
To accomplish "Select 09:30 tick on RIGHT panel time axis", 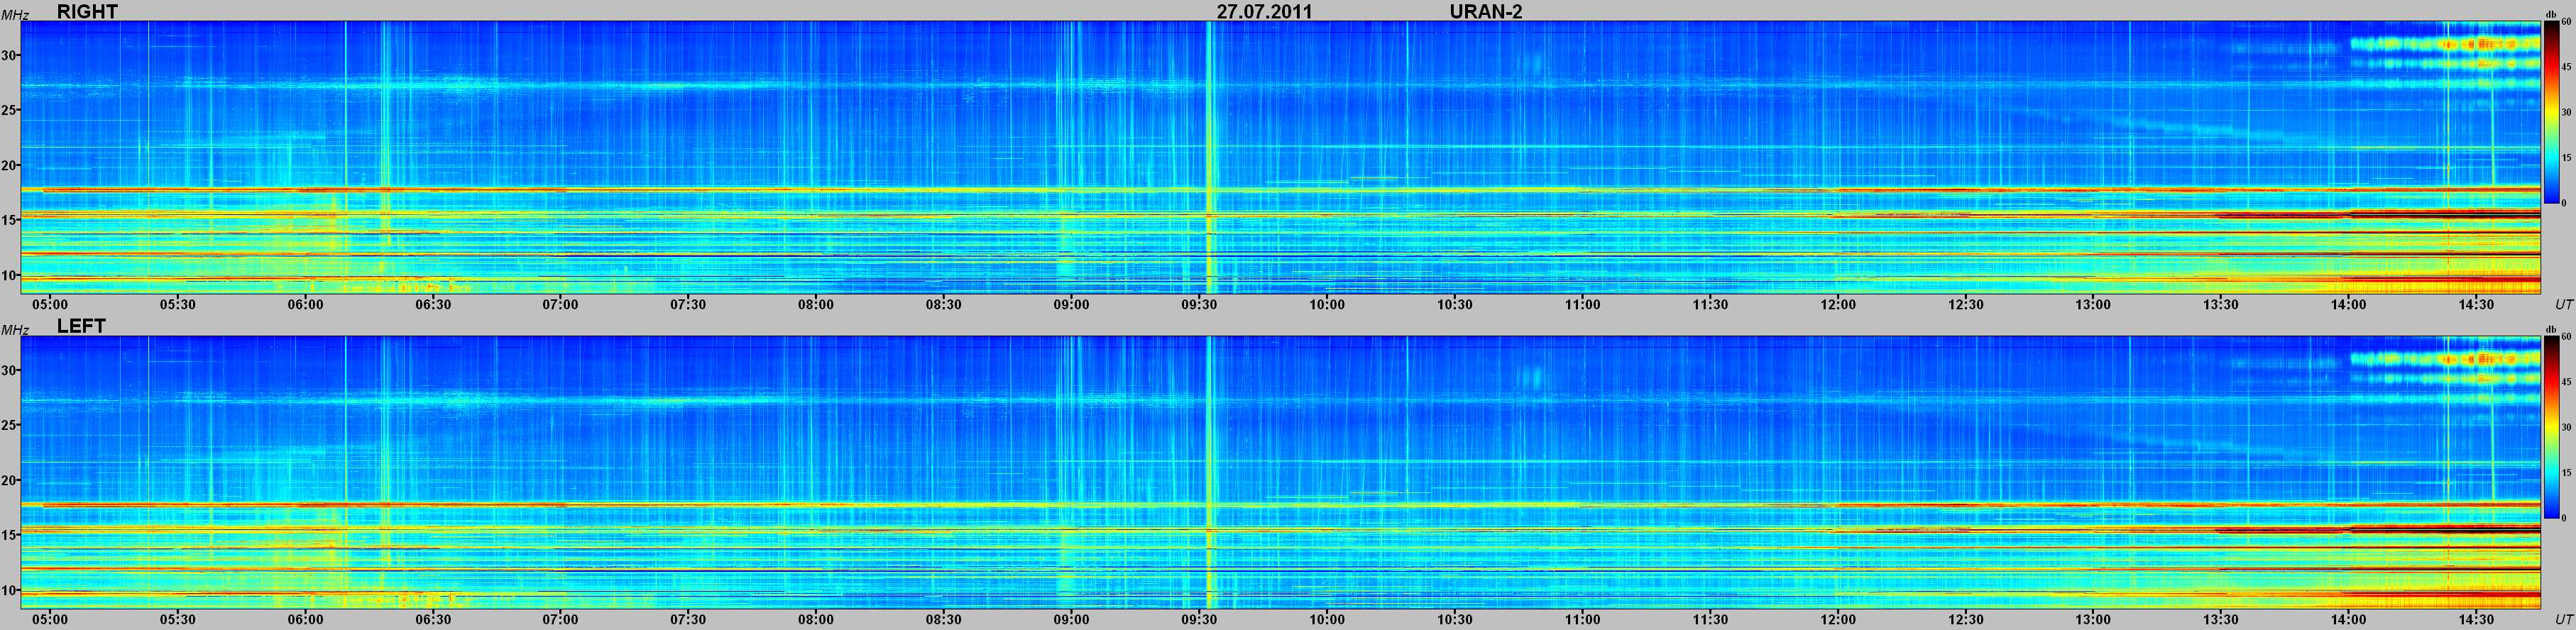I will [x=1199, y=304].
